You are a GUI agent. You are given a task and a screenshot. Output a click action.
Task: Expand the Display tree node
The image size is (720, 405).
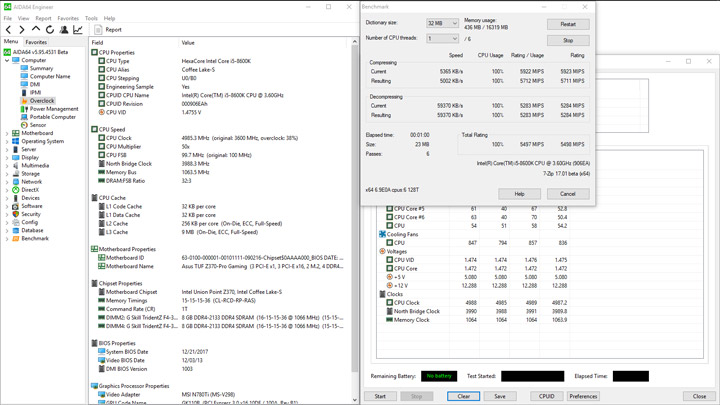click(7, 158)
